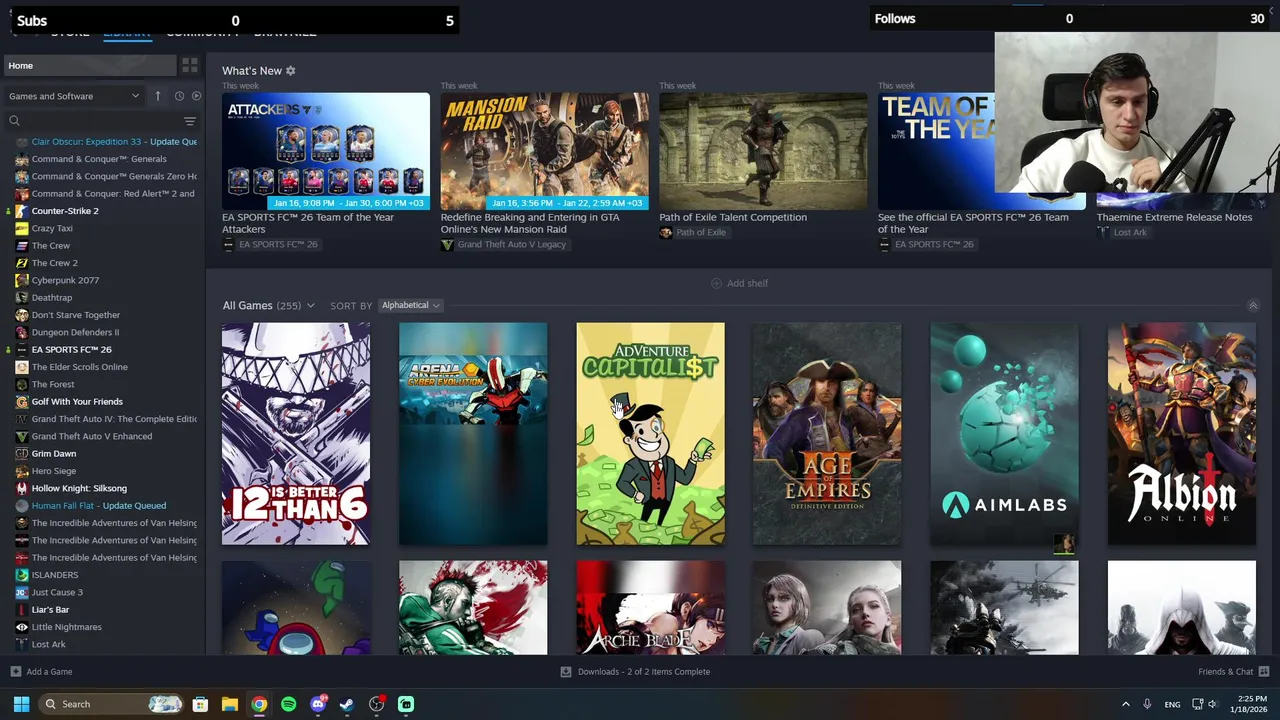1280x720 pixels.
Task: Click the Add shelf button
Action: (739, 283)
